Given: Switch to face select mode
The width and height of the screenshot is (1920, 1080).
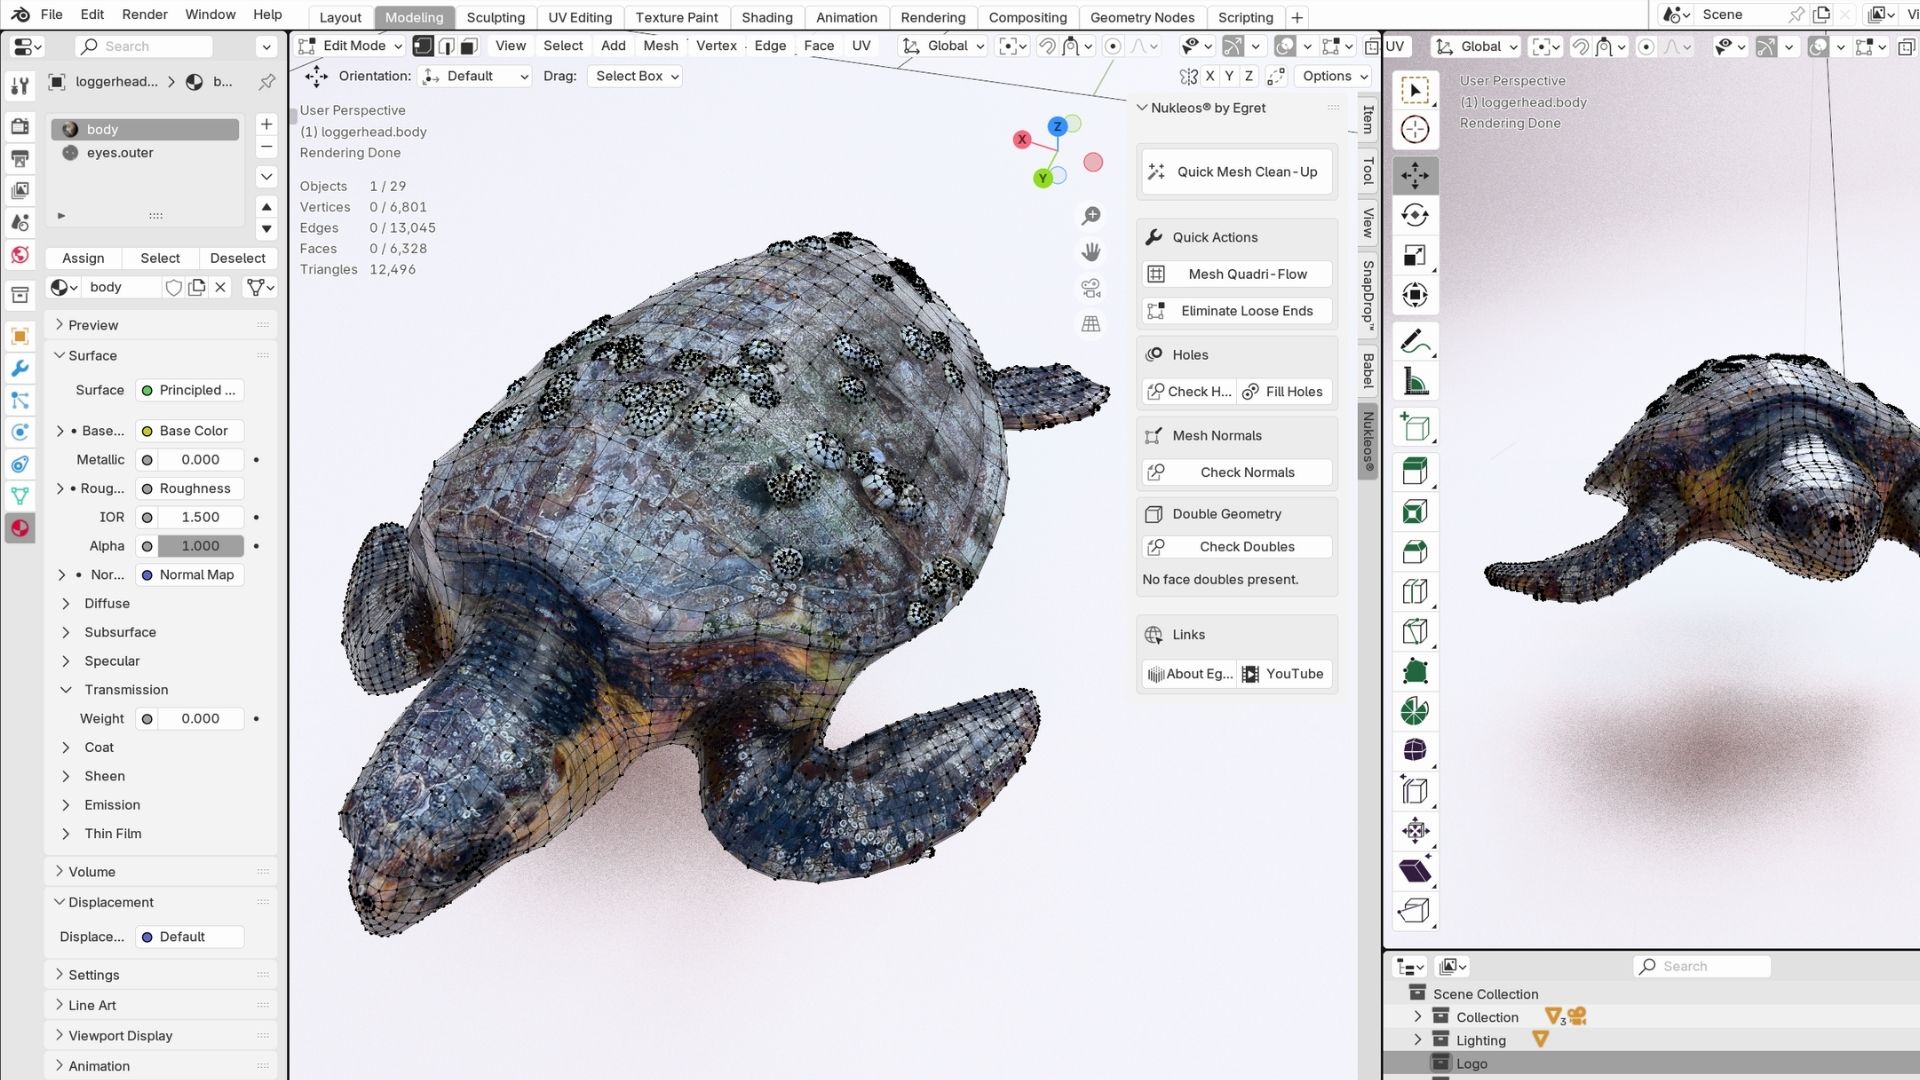Looking at the screenshot, I should coord(469,46).
